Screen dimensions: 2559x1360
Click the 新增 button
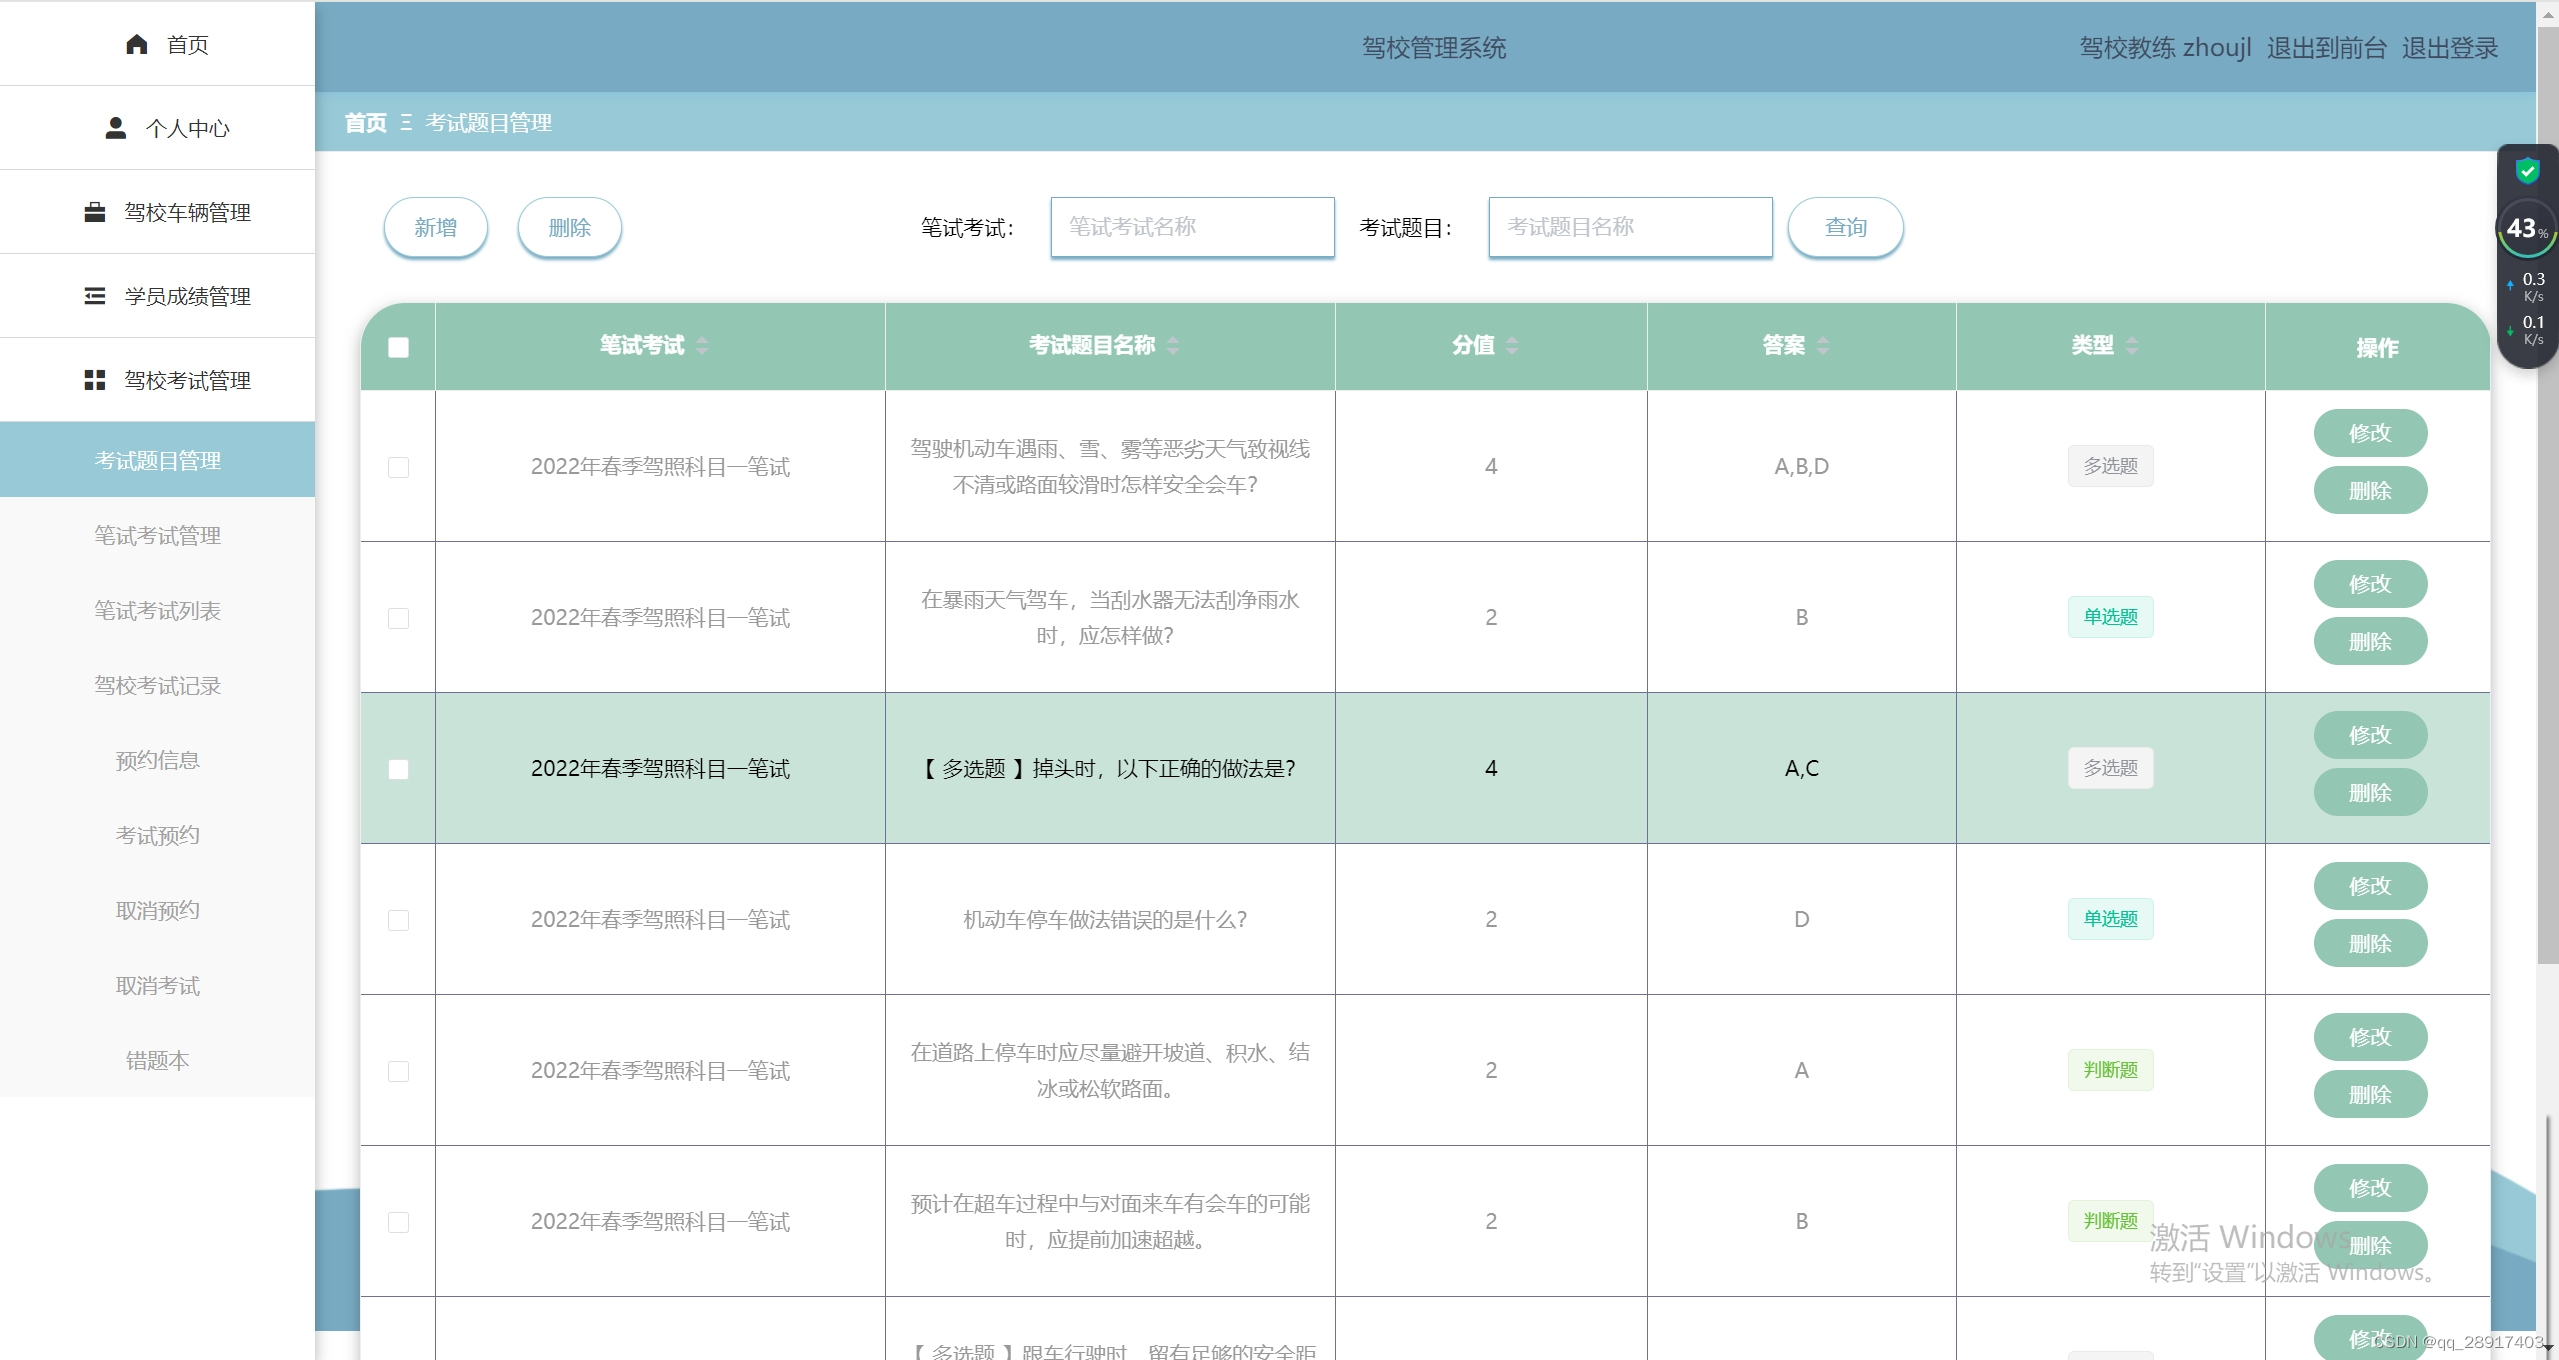(x=436, y=228)
